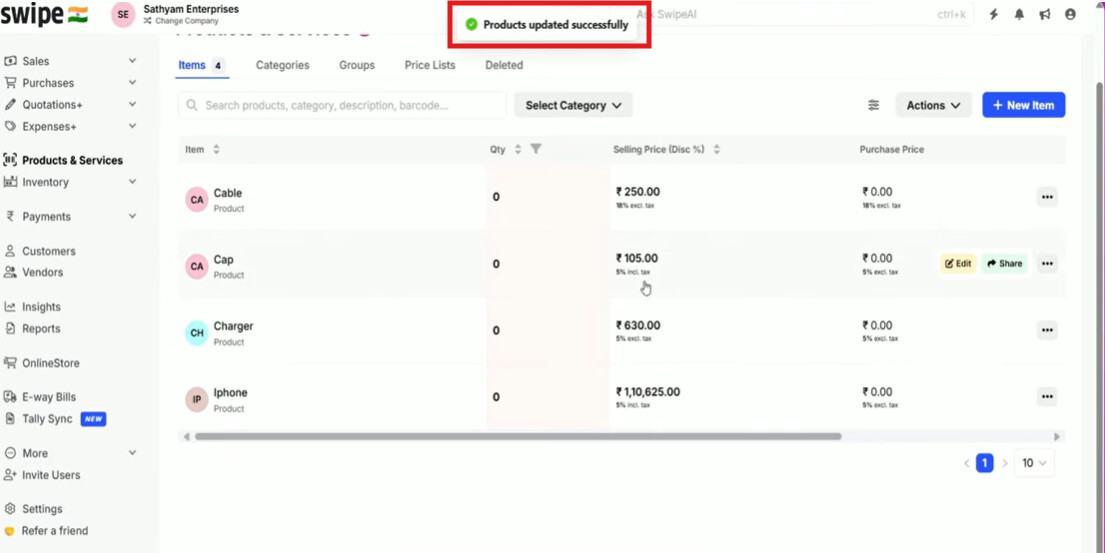1105x553 pixels.
Task: Open three-dot menu for Iphone row
Action: tap(1047, 397)
